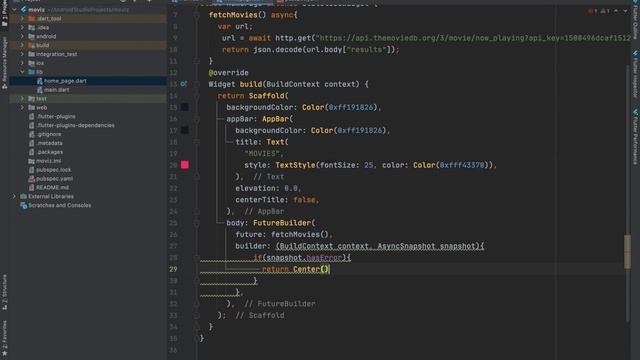Open the Favorites tool window tab
Screen dimensions: 640x360
(4, 338)
